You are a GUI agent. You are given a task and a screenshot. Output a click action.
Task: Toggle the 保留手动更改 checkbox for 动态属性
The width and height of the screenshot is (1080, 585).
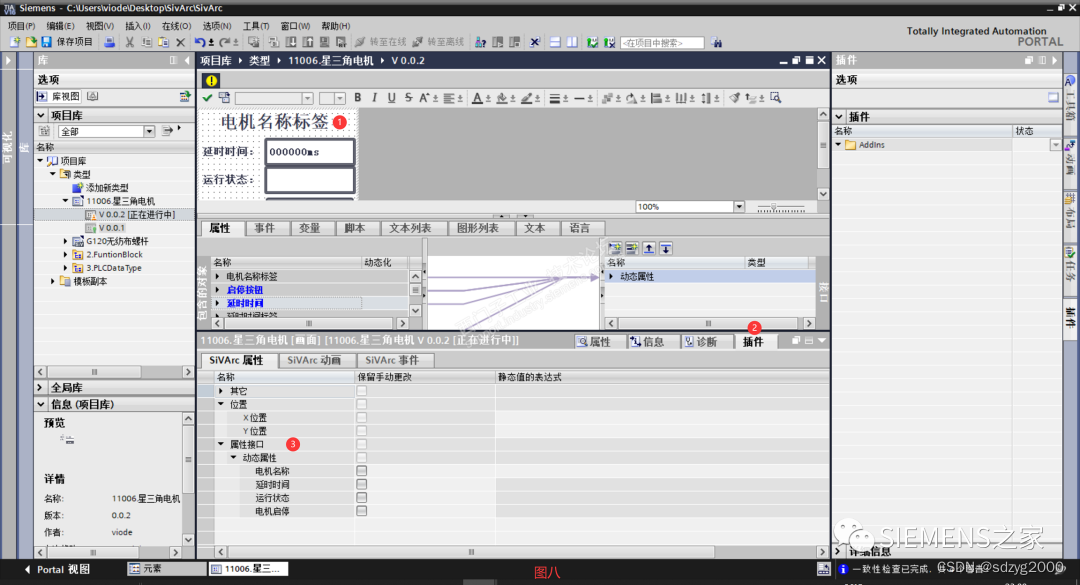point(362,458)
